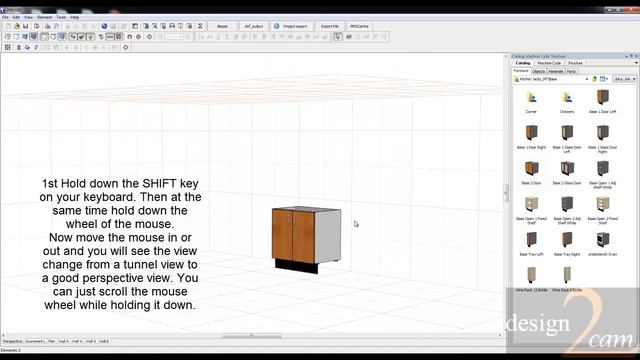Switch to the Furniture sub-tab
The image size is (640, 360).
tap(521, 71)
